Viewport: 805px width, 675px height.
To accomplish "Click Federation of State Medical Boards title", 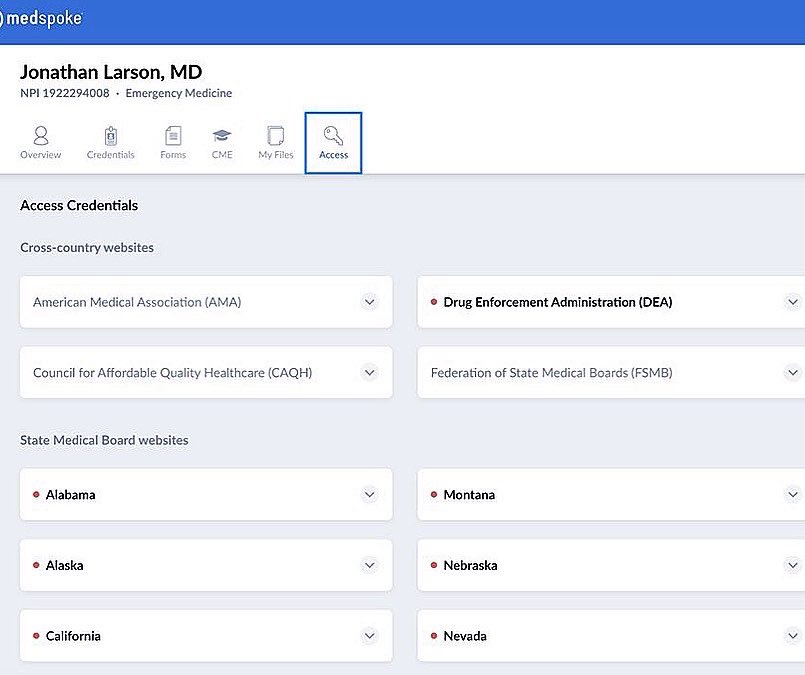I will click(x=551, y=373).
